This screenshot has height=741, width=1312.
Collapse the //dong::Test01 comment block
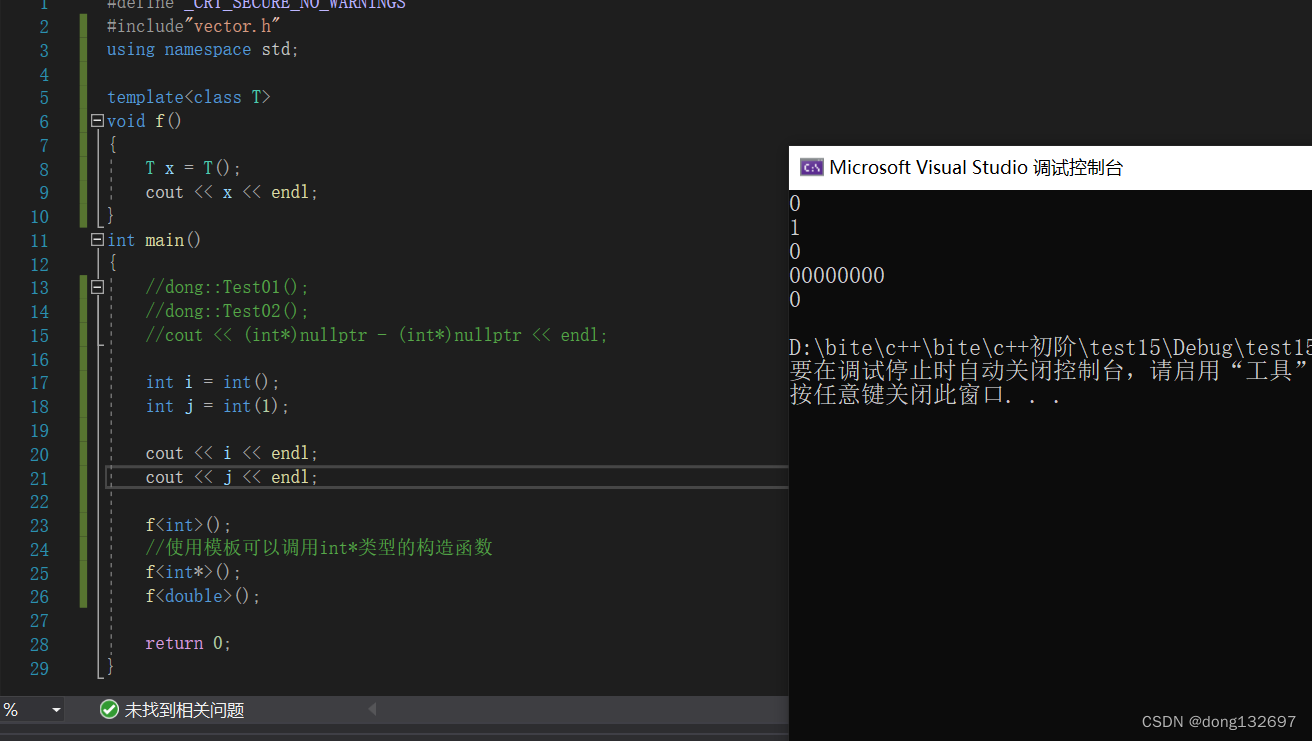[97, 287]
